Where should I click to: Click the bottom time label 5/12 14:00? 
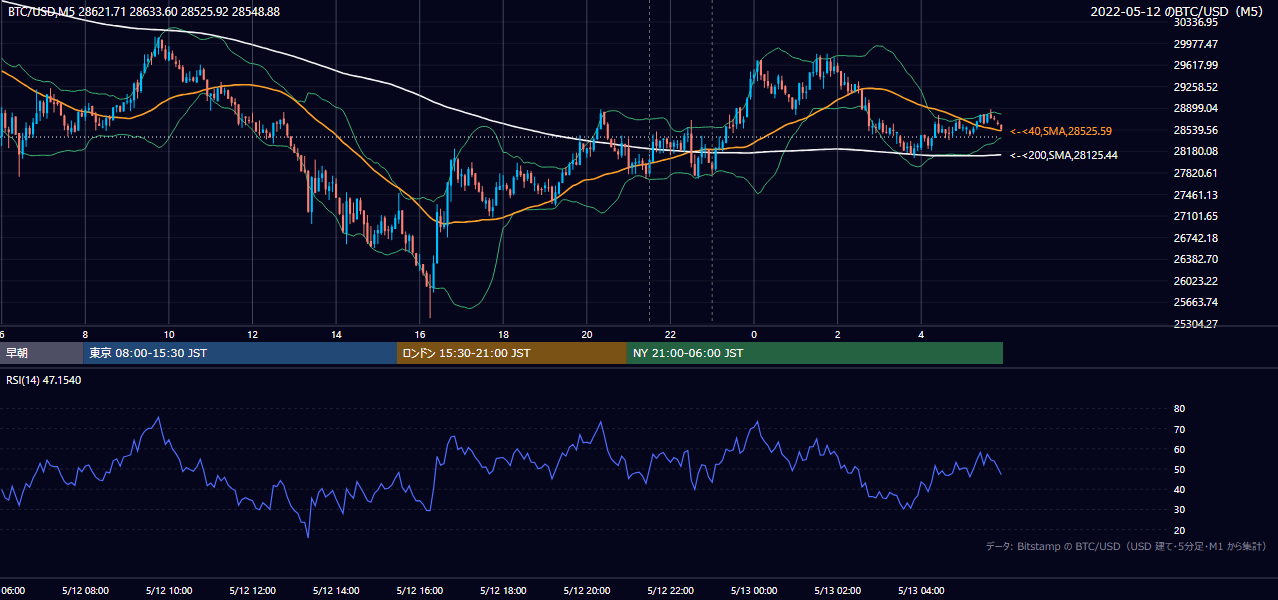[336, 591]
